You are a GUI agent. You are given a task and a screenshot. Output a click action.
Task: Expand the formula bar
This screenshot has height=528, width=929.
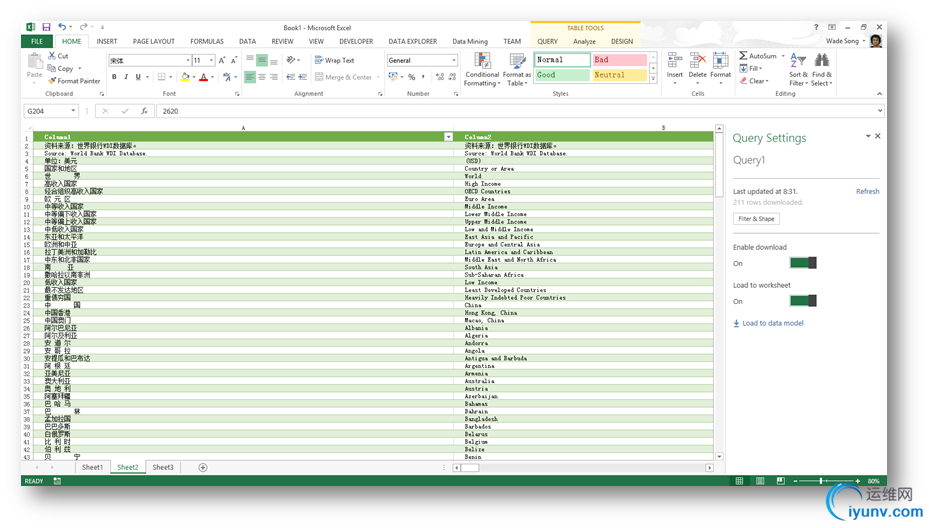(x=880, y=111)
